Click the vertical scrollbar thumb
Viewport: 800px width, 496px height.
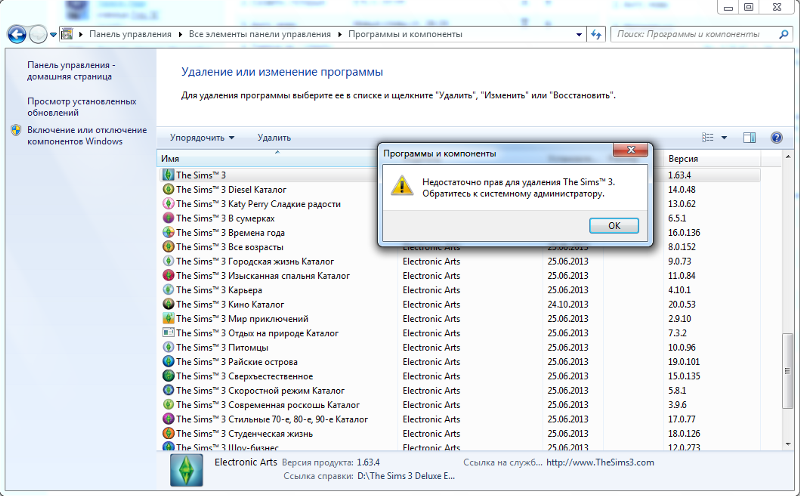coord(787,371)
